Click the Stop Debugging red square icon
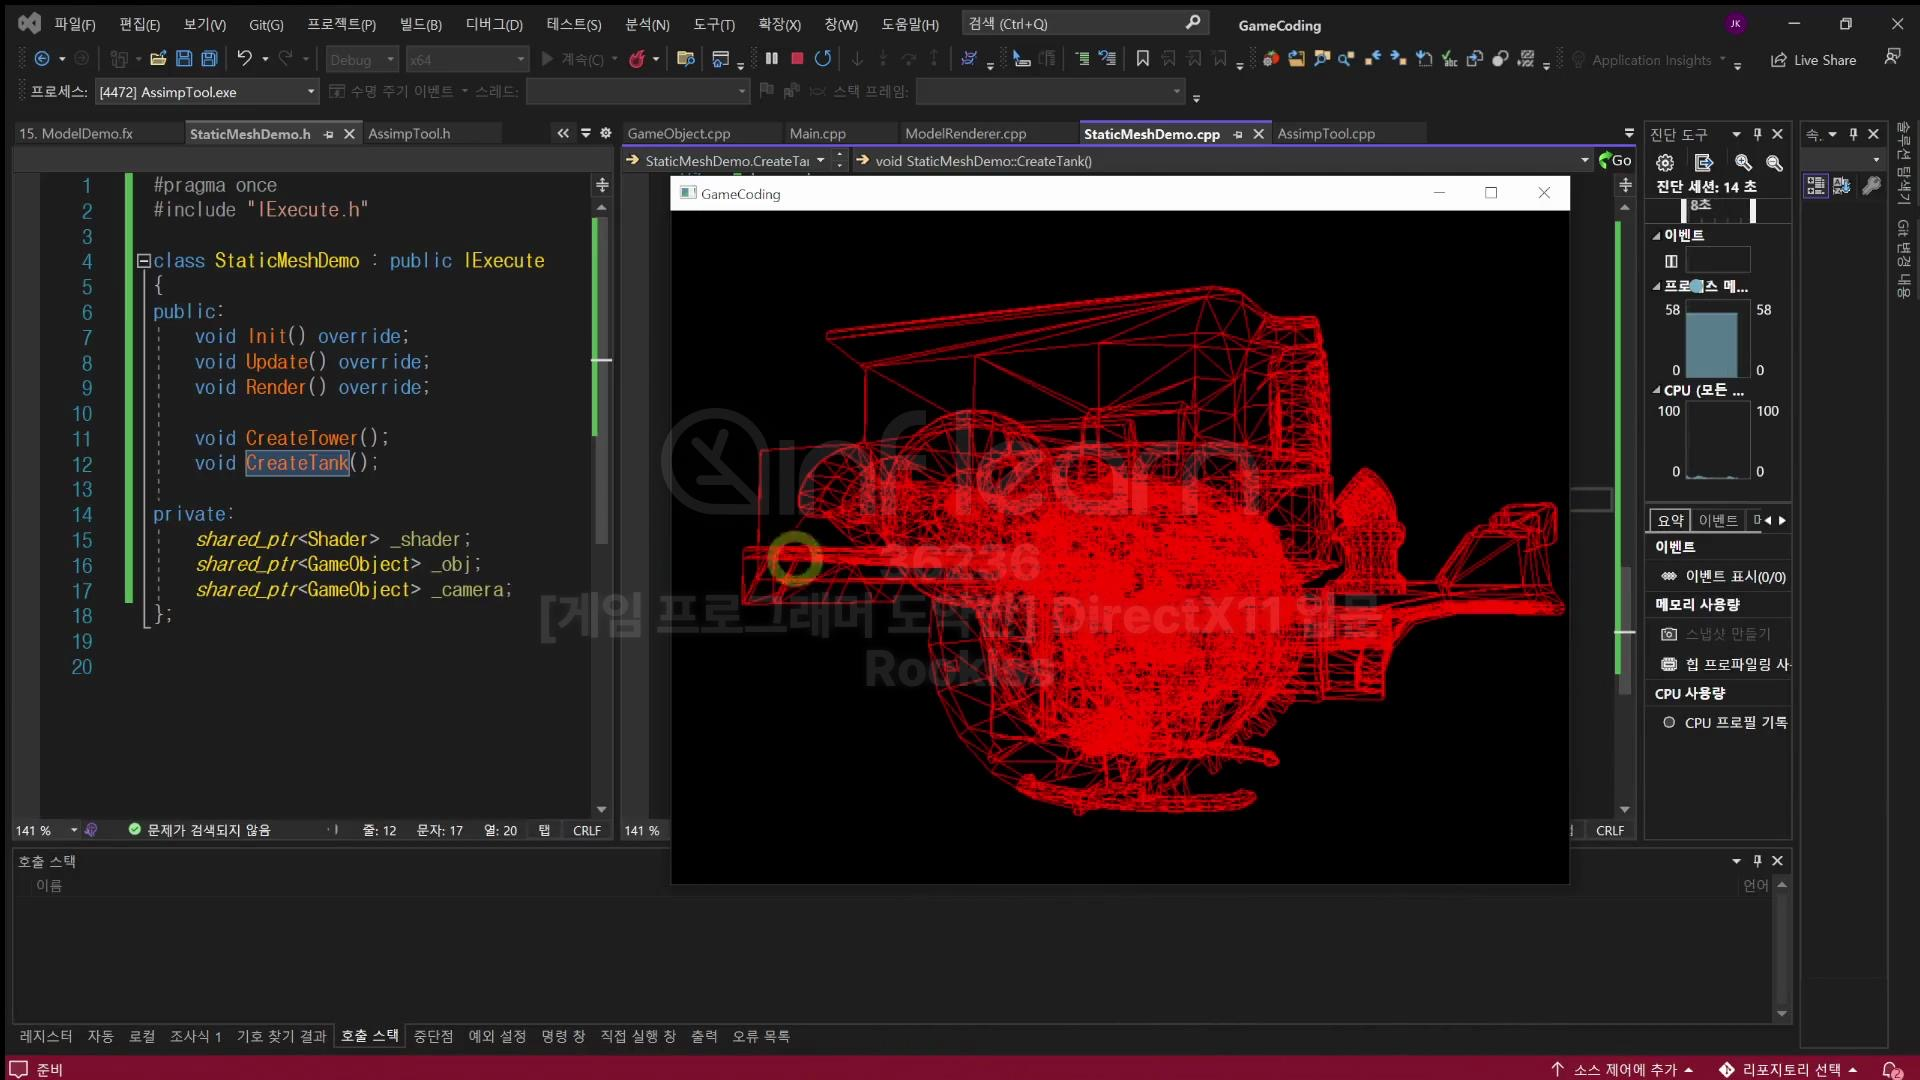The height and width of the screenshot is (1080, 1920). 797,59
